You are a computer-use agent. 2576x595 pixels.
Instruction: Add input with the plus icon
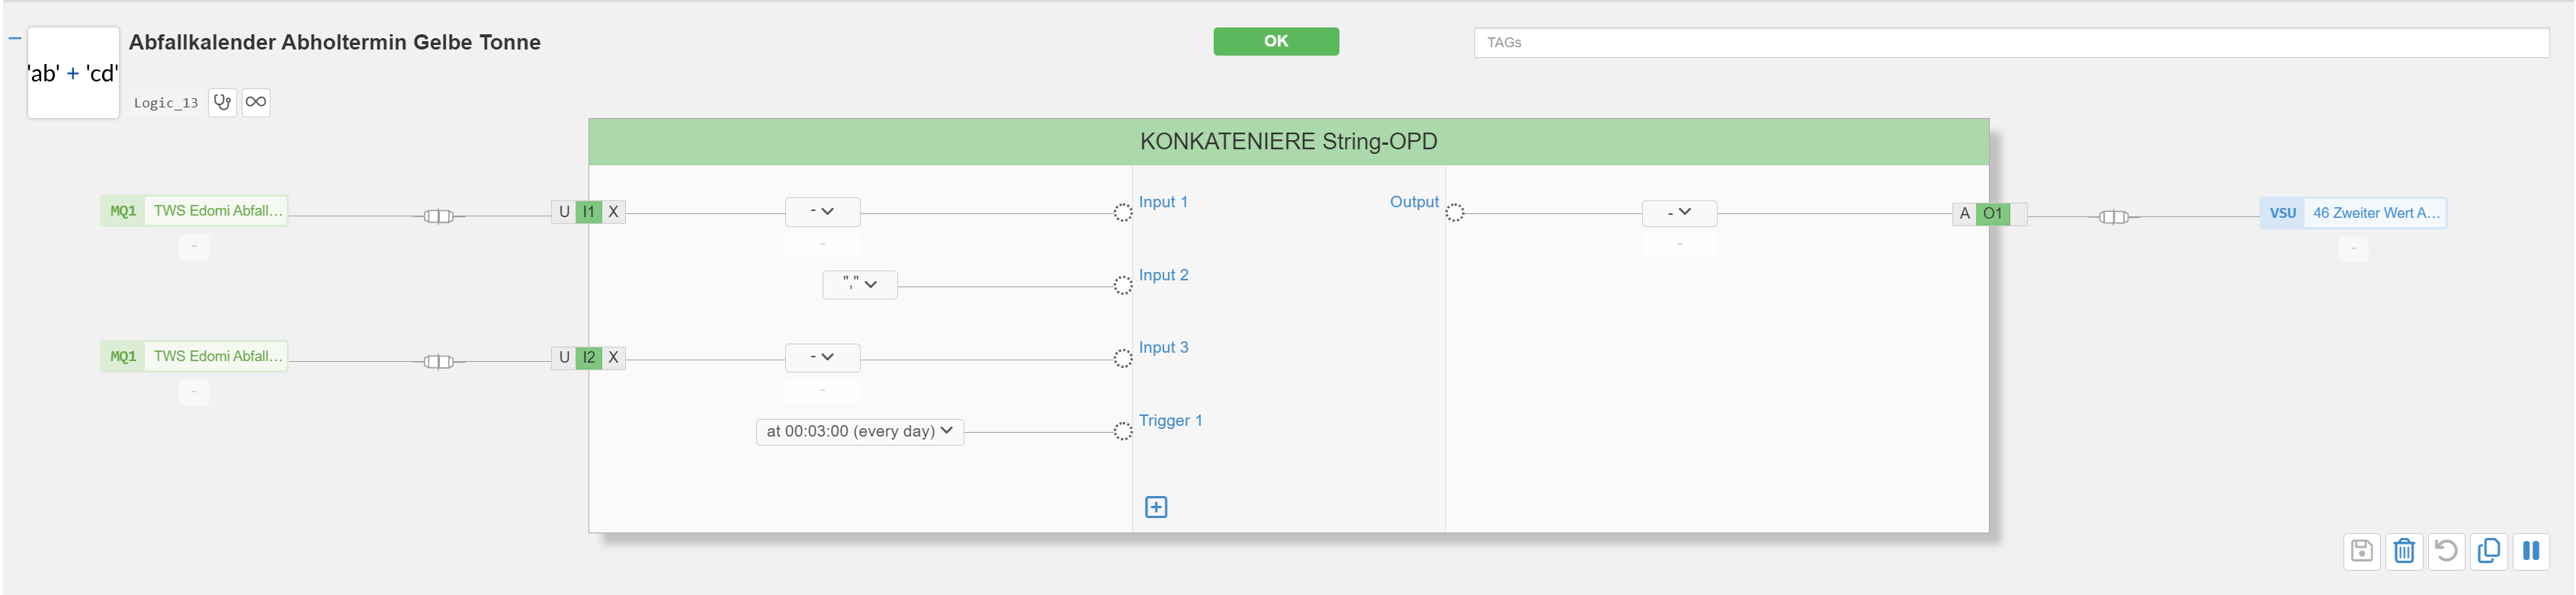point(1156,507)
